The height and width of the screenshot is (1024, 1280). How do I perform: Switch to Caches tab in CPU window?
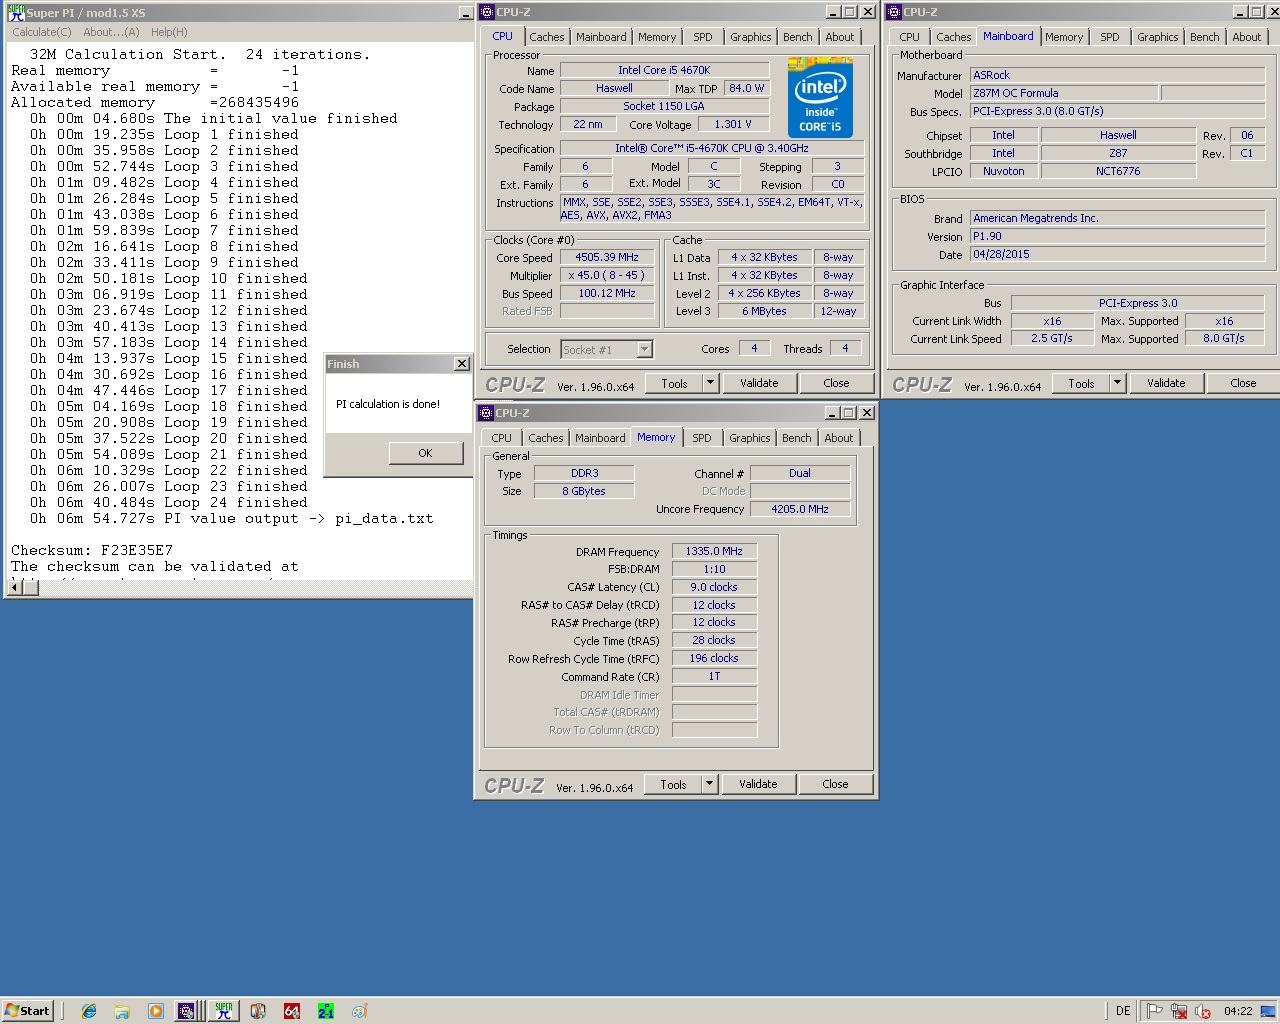[547, 37]
